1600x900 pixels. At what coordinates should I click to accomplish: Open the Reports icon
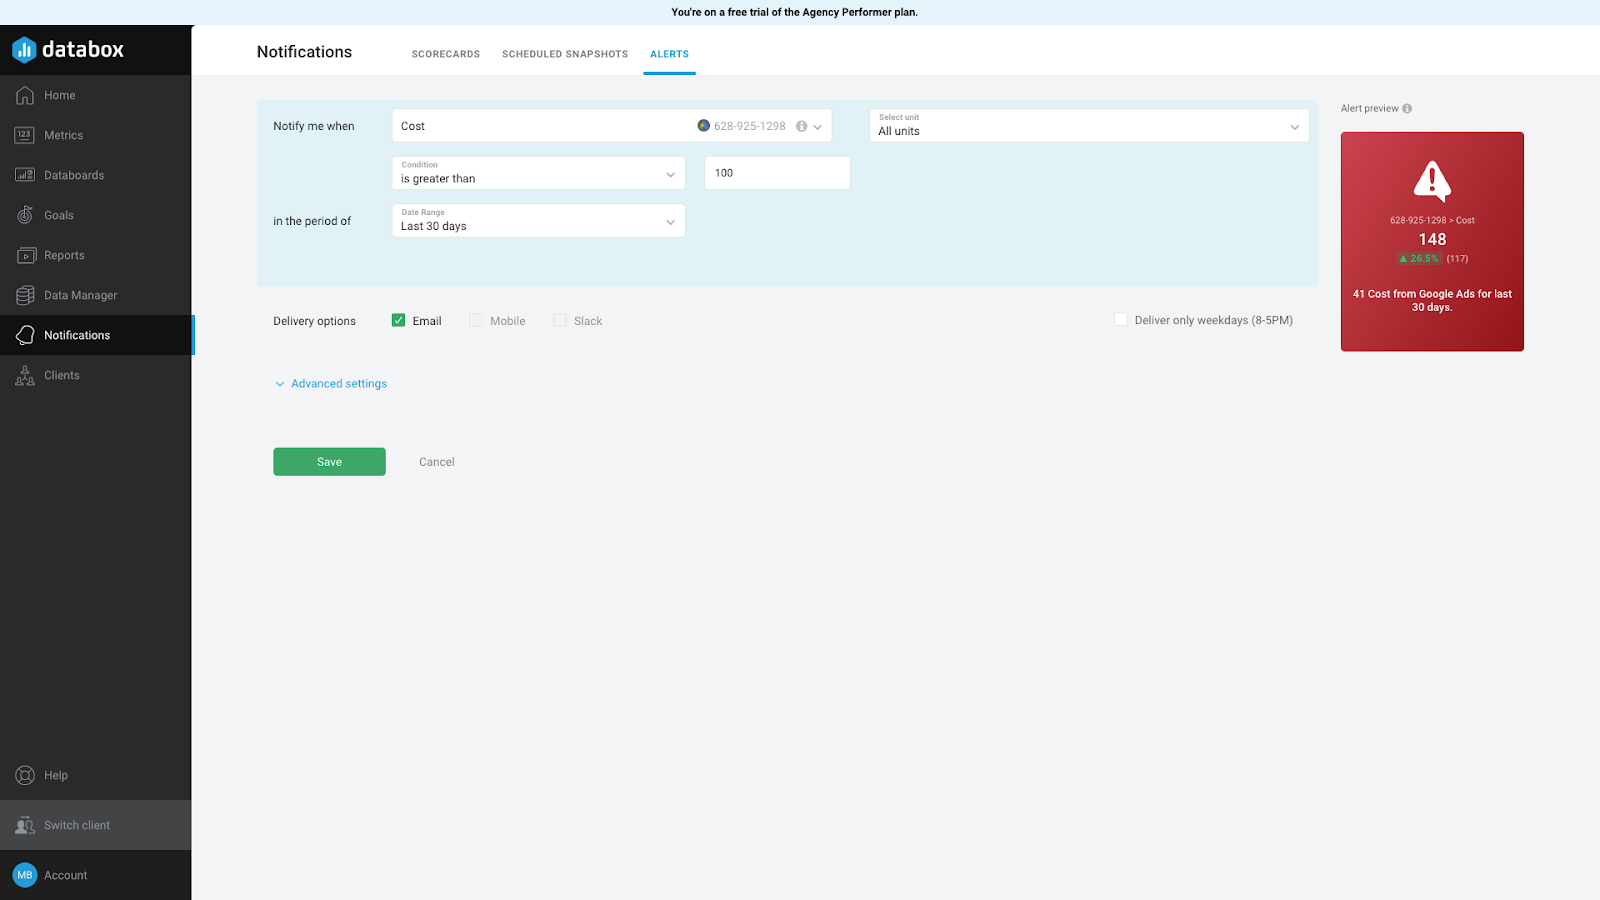click(25, 255)
